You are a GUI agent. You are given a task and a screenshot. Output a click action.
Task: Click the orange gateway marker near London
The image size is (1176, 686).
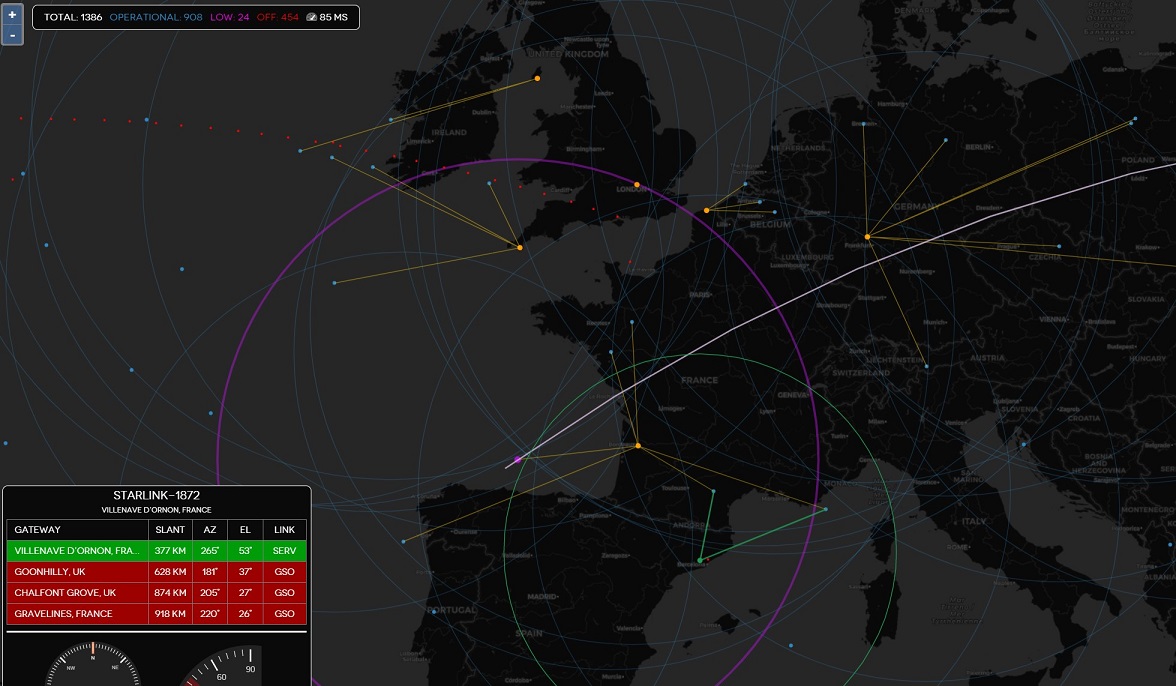click(637, 184)
